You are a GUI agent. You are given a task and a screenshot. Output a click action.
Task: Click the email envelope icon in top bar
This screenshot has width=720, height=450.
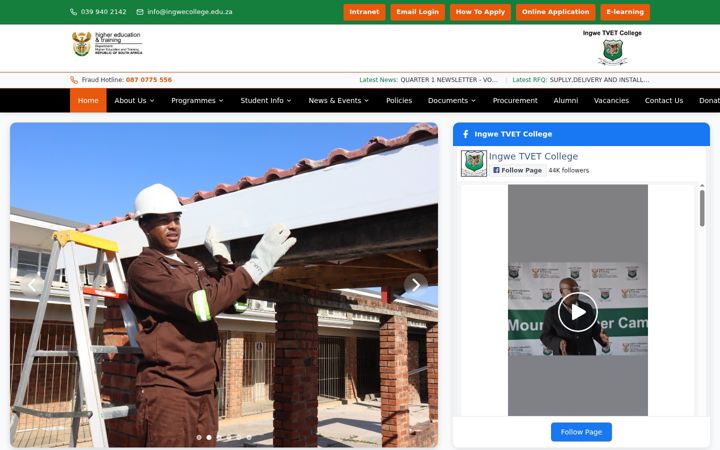point(140,12)
